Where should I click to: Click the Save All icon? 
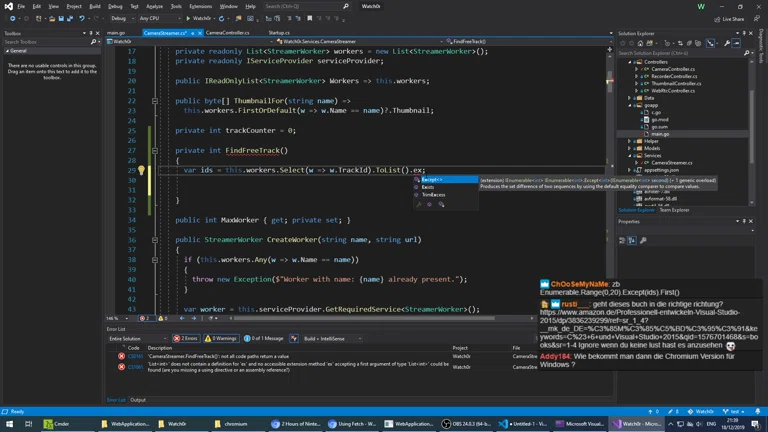(70, 19)
